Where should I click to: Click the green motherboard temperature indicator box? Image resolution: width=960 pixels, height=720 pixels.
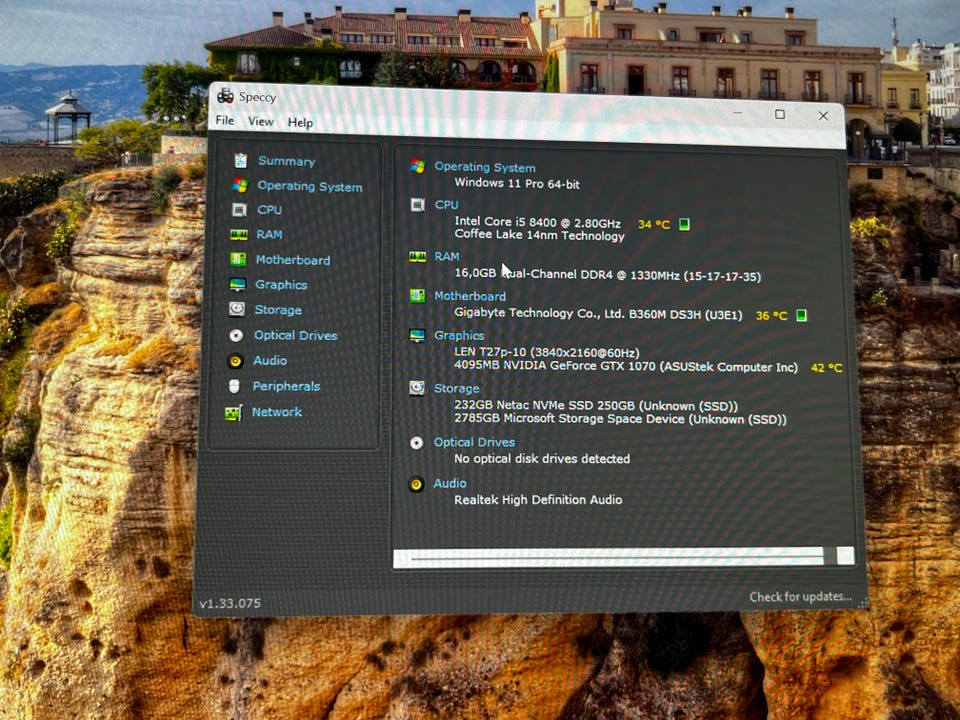pos(801,315)
